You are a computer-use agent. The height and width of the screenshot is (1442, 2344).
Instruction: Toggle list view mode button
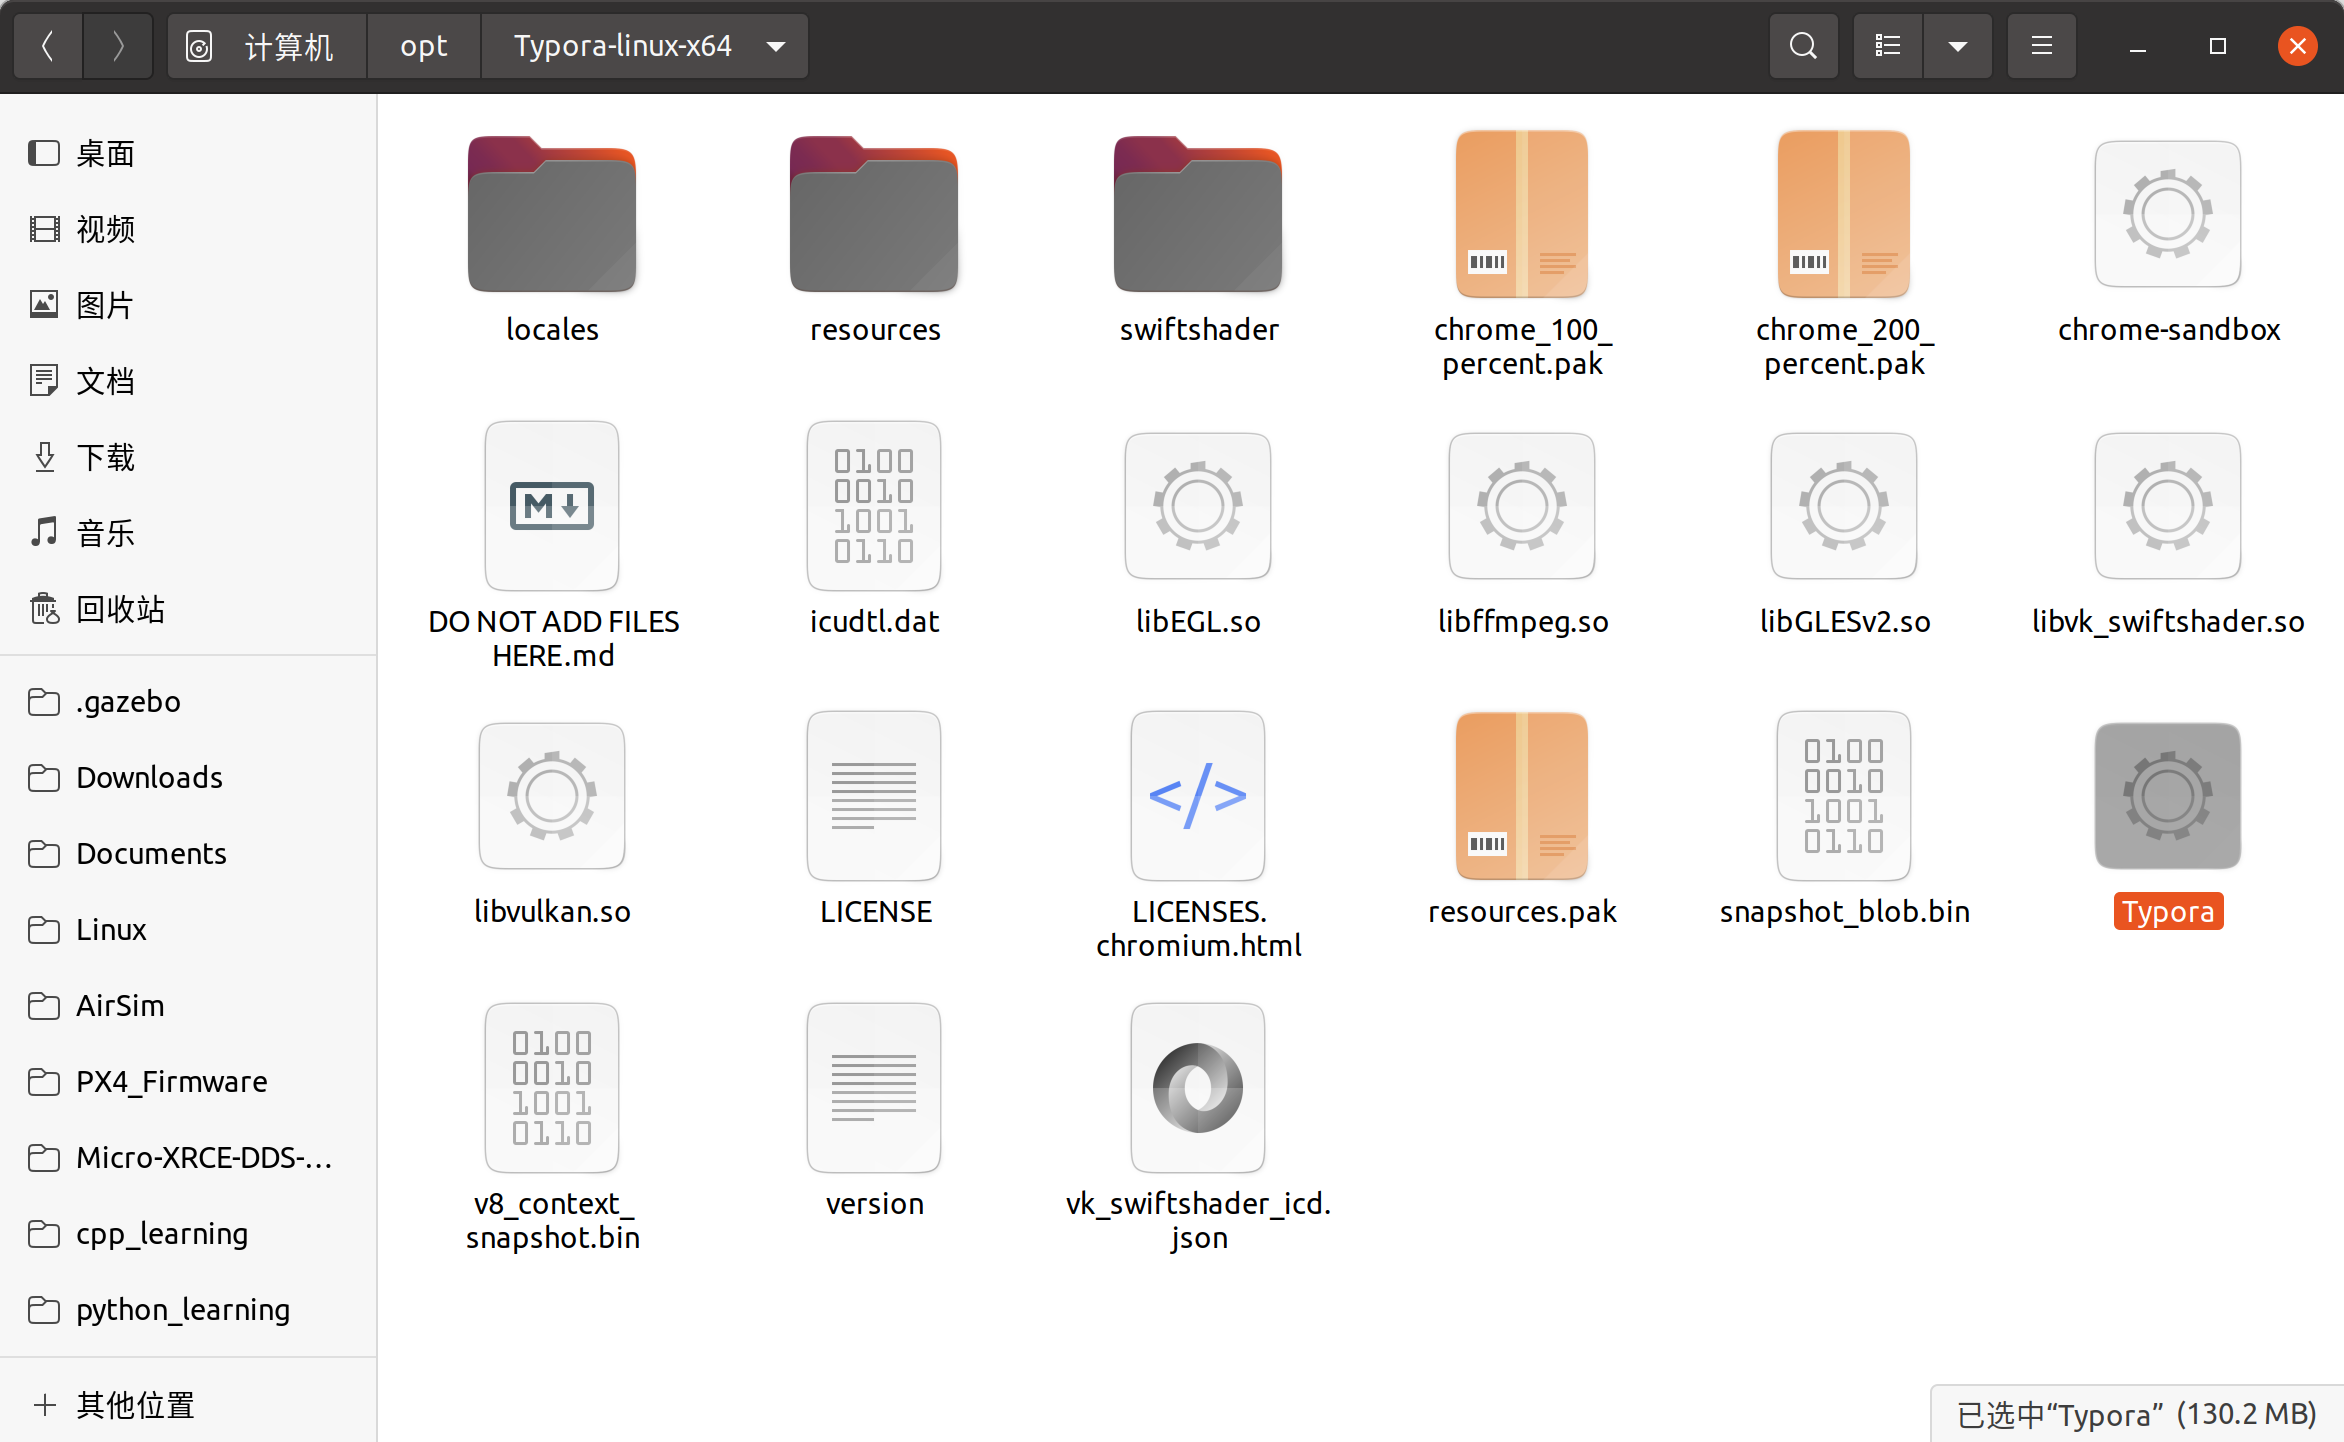[x=1888, y=46]
